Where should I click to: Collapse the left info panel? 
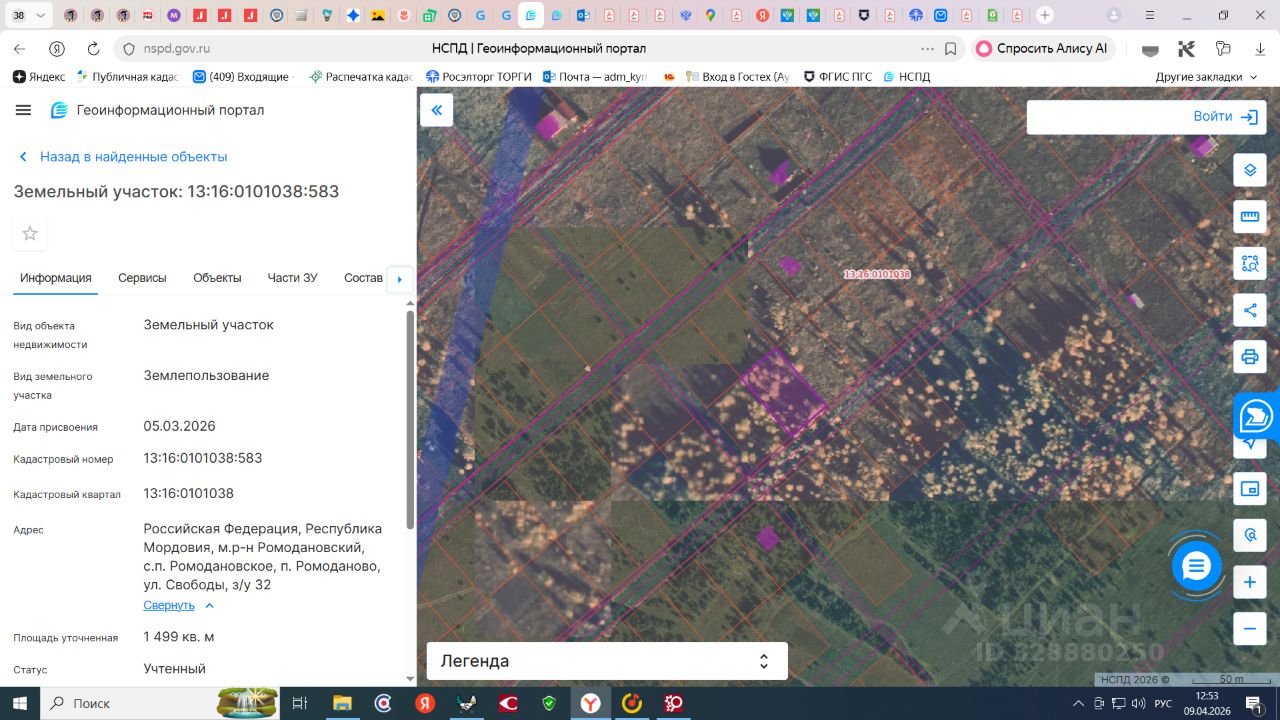[436, 110]
